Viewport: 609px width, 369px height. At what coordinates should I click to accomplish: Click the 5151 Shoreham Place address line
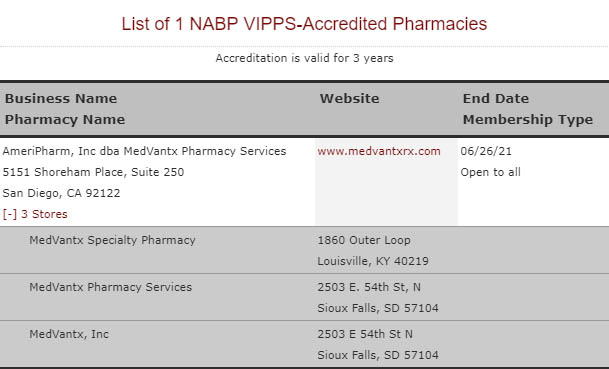(93, 172)
